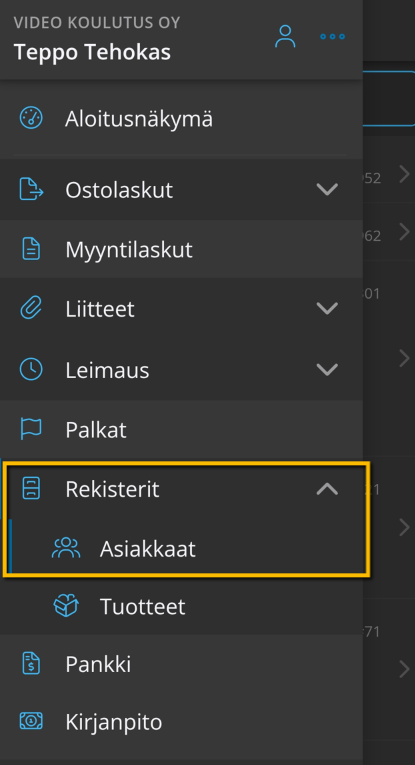The width and height of the screenshot is (415, 765).
Task: Click the Aloitusnäkymä dashboard gauge icon
Action: (x=31, y=119)
